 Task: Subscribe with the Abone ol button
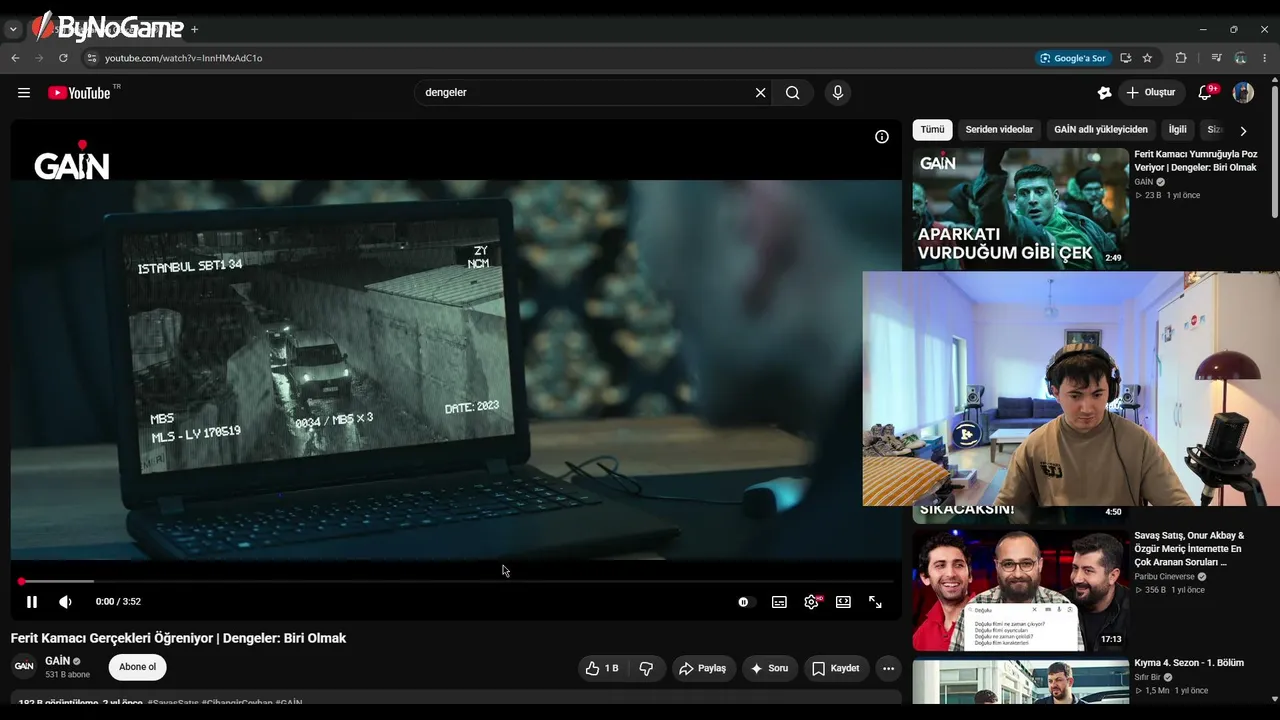point(138,667)
